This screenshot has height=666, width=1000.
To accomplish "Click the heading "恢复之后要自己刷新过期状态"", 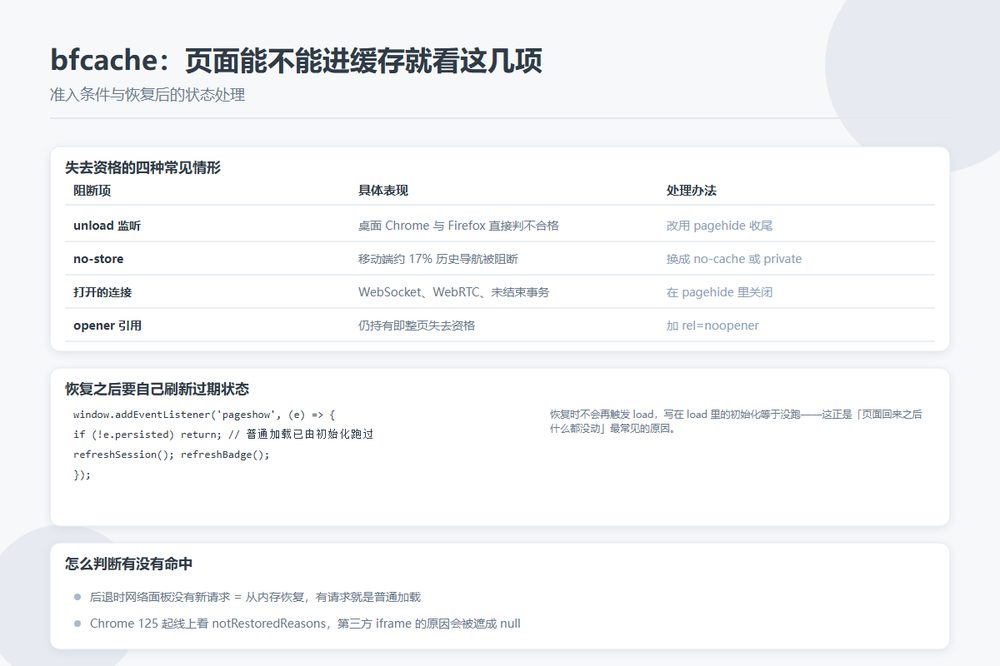I will click(157, 389).
